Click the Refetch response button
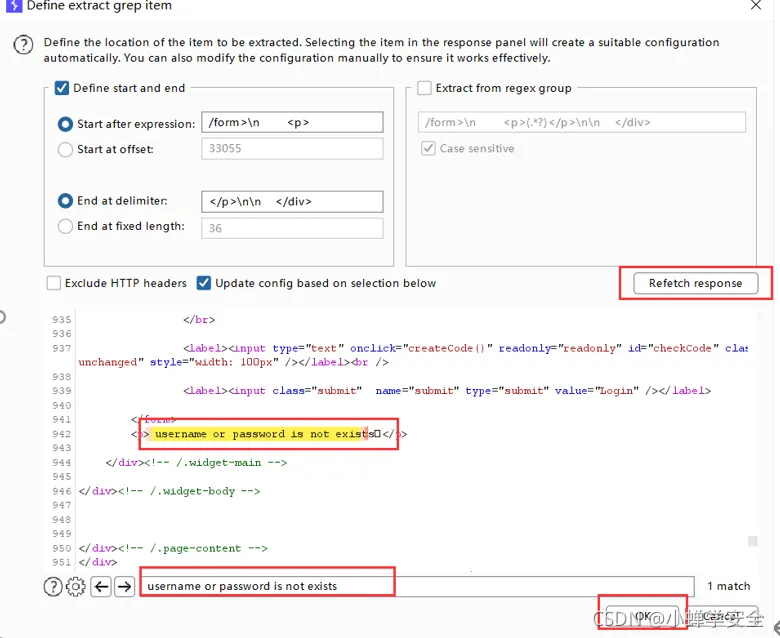 [x=695, y=283]
